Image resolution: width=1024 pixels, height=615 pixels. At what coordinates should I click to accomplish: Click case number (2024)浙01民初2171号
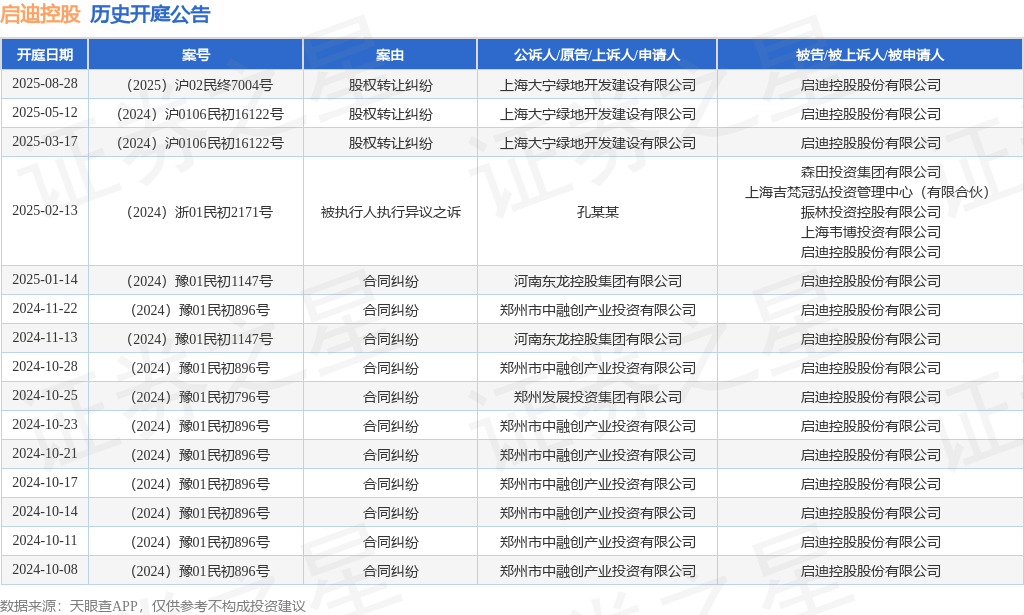(196, 212)
